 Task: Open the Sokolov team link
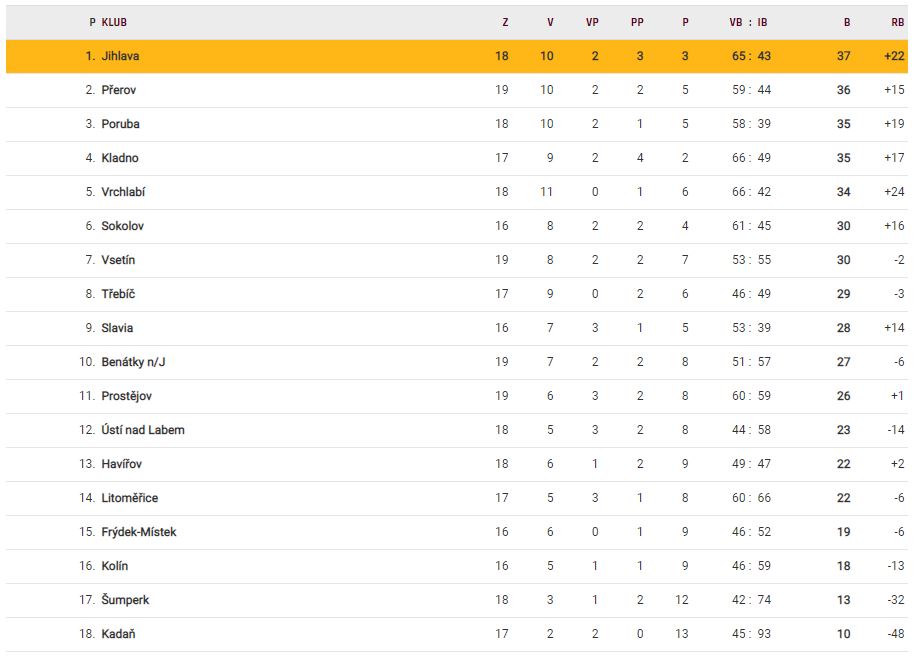pos(122,226)
